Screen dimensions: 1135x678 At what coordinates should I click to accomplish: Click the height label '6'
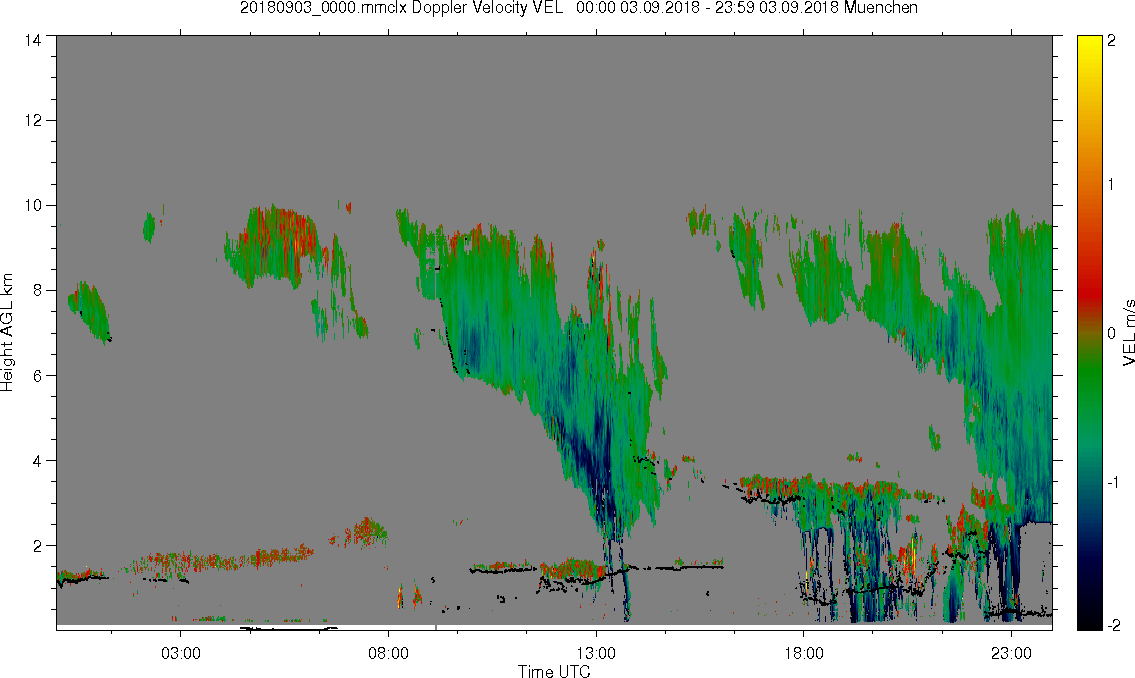[37, 376]
